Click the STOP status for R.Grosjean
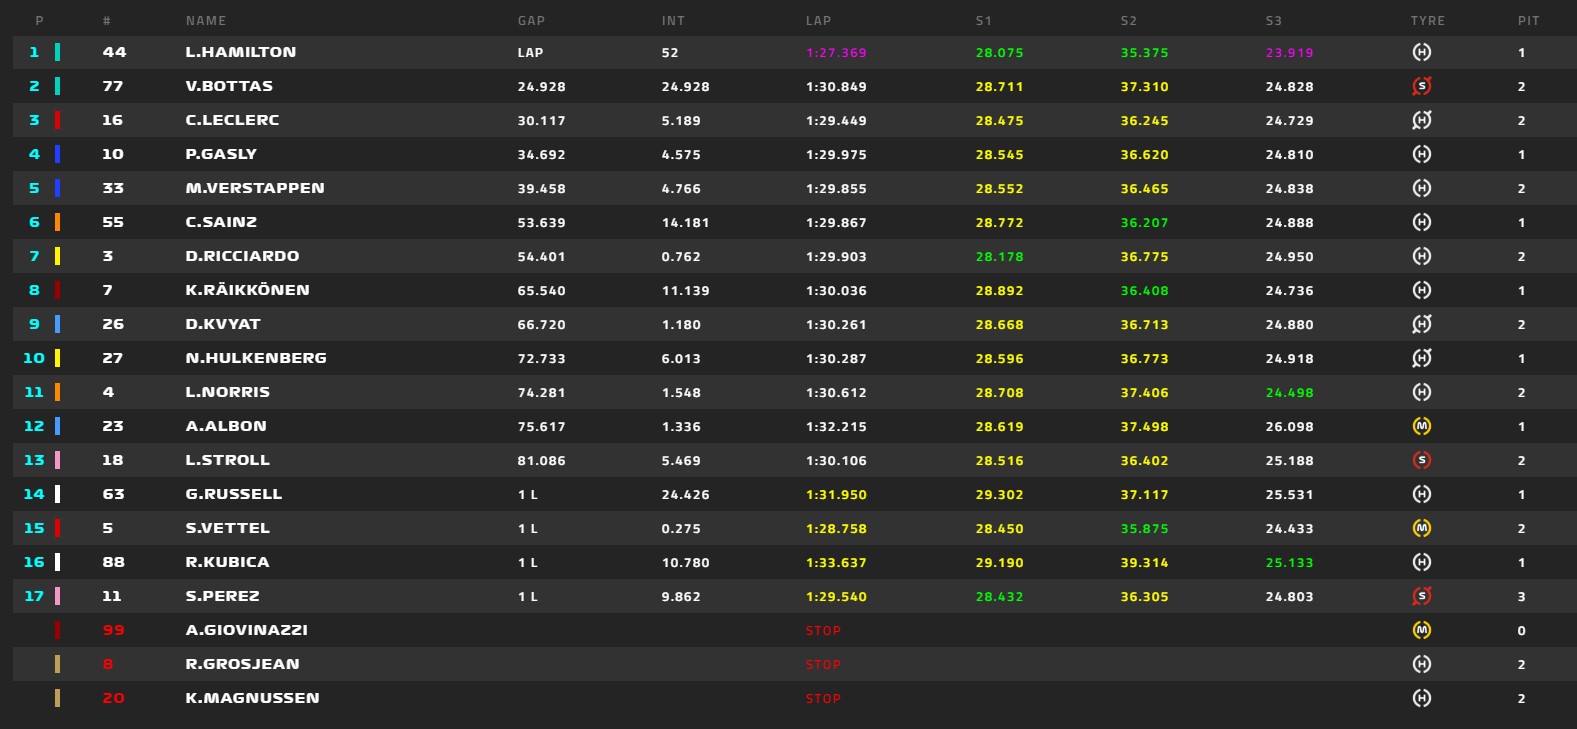 coord(823,664)
